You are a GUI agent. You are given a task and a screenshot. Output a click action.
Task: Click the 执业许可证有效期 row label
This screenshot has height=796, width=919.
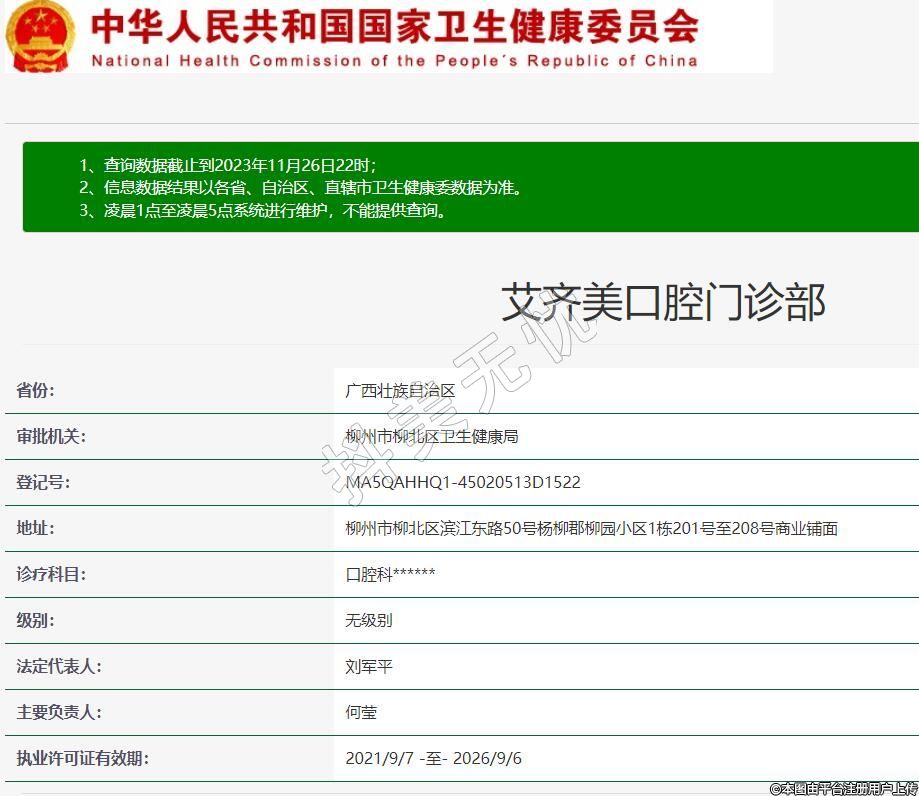click(83, 758)
